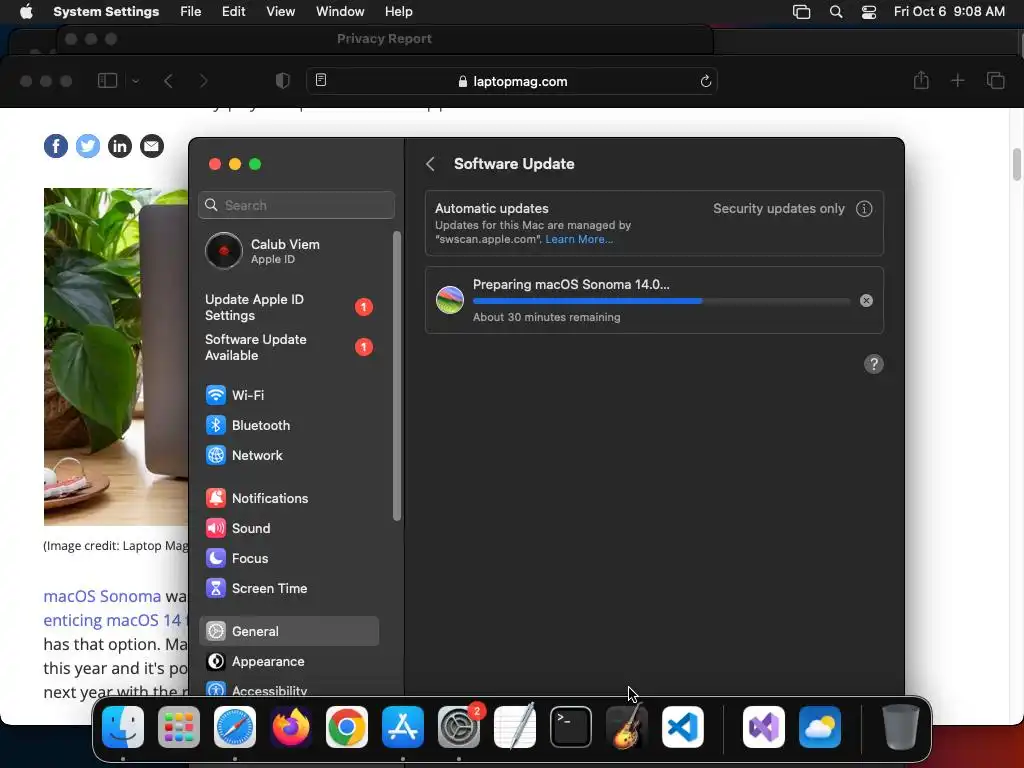Open the Software Update help button

click(874, 364)
